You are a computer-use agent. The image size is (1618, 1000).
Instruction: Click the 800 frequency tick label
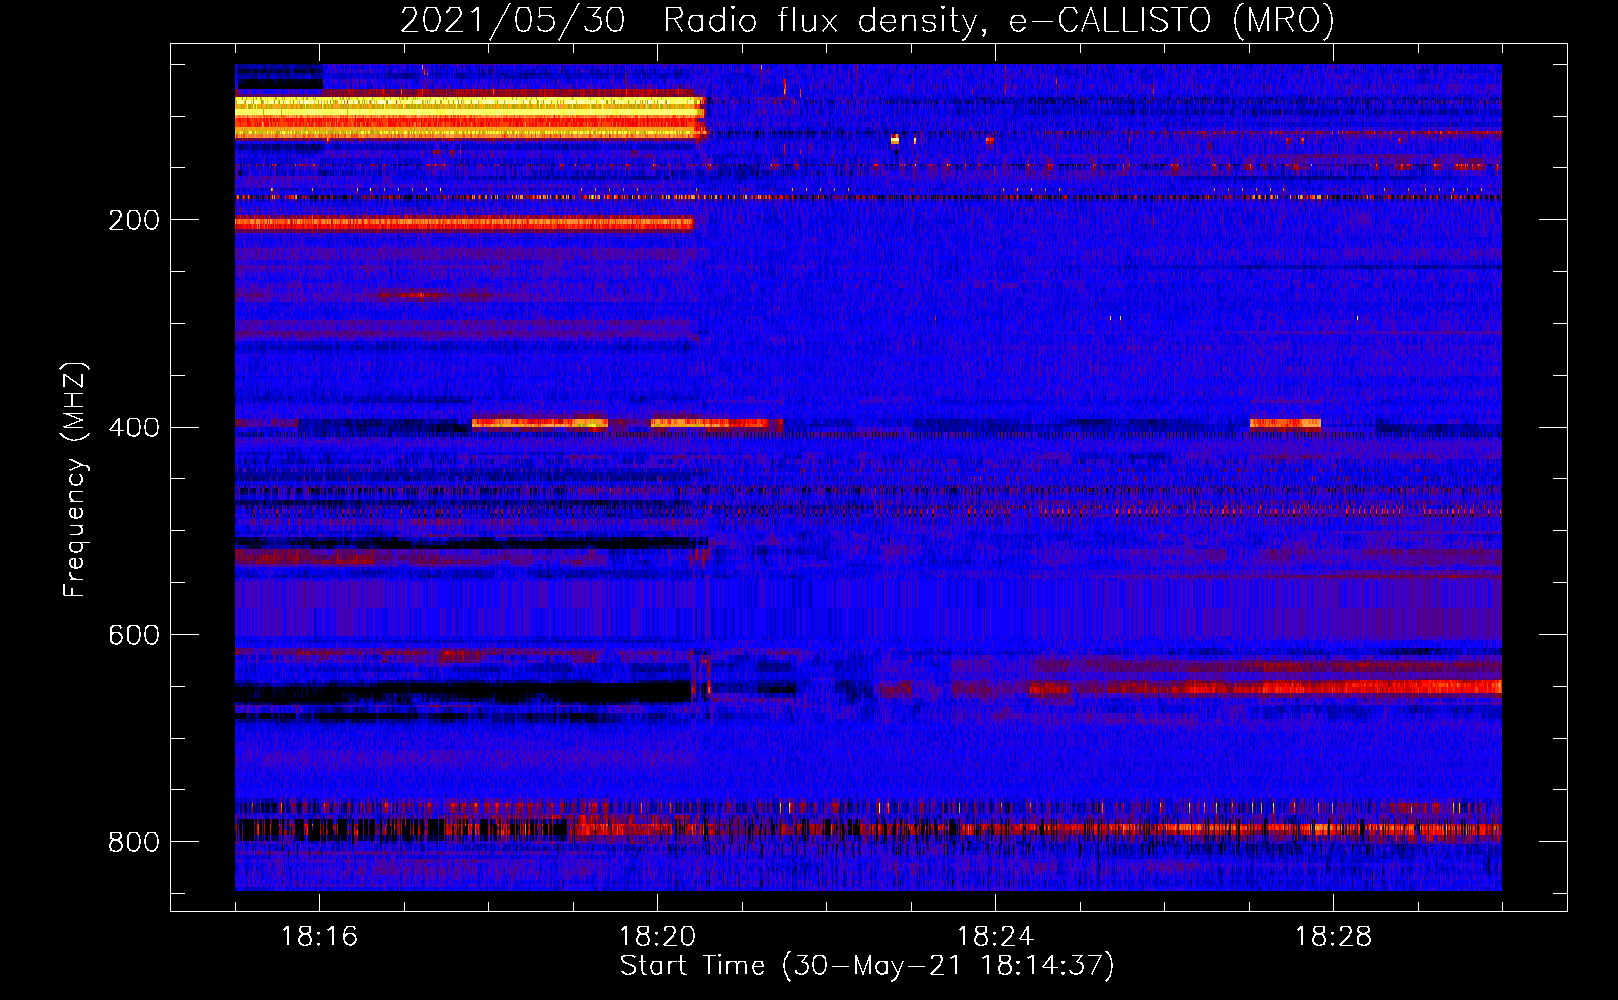pos(134,843)
